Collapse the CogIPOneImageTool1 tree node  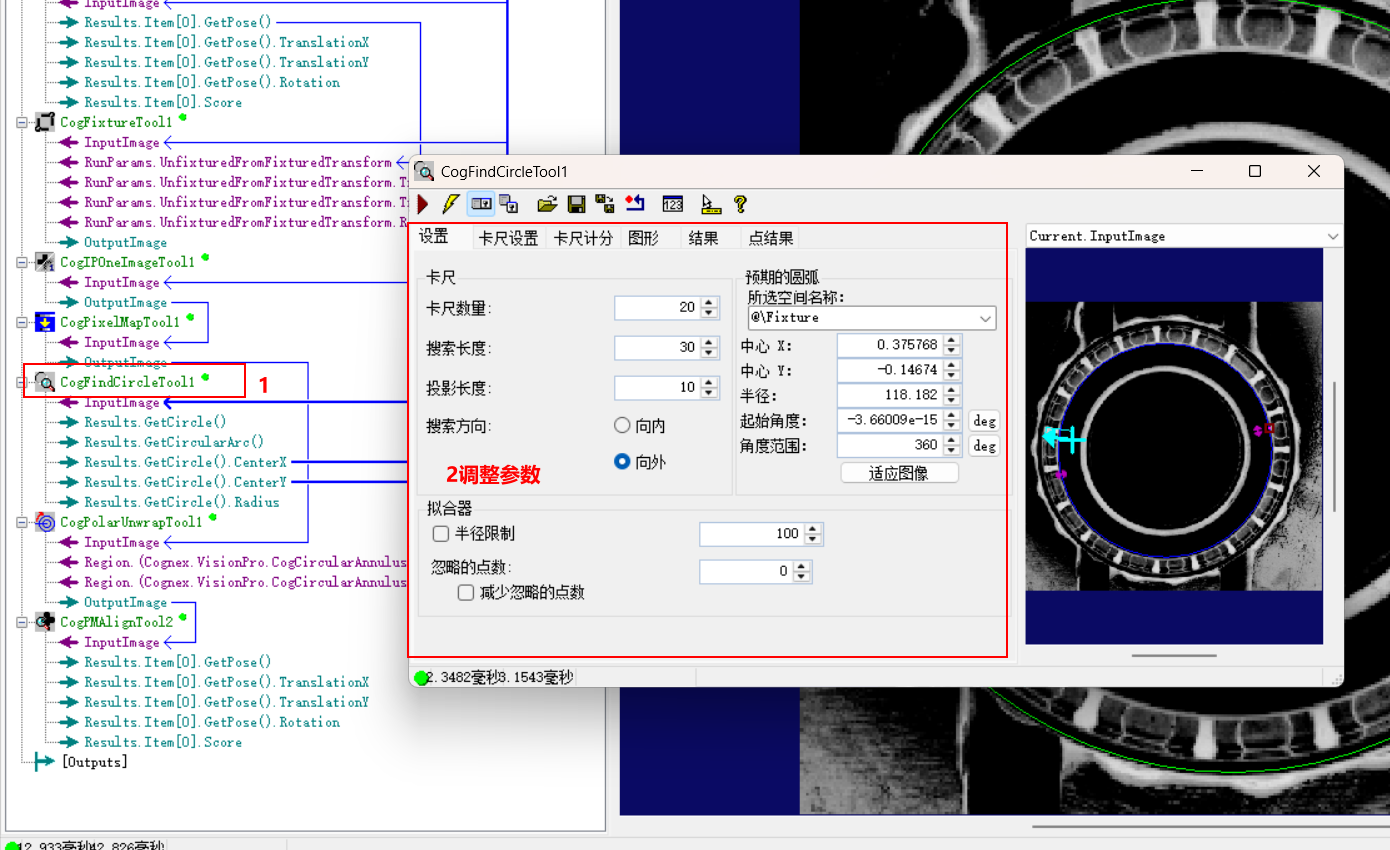(22, 262)
